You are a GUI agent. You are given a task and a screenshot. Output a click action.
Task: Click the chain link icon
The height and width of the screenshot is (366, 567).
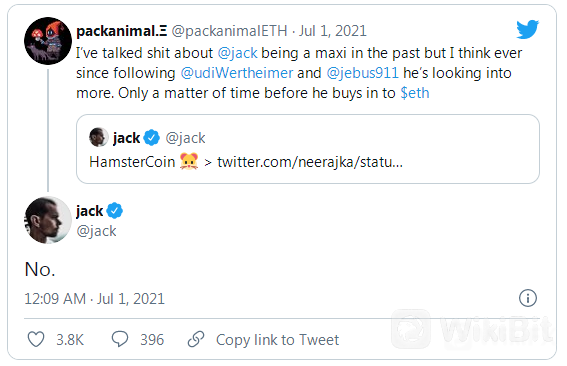pos(196,339)
